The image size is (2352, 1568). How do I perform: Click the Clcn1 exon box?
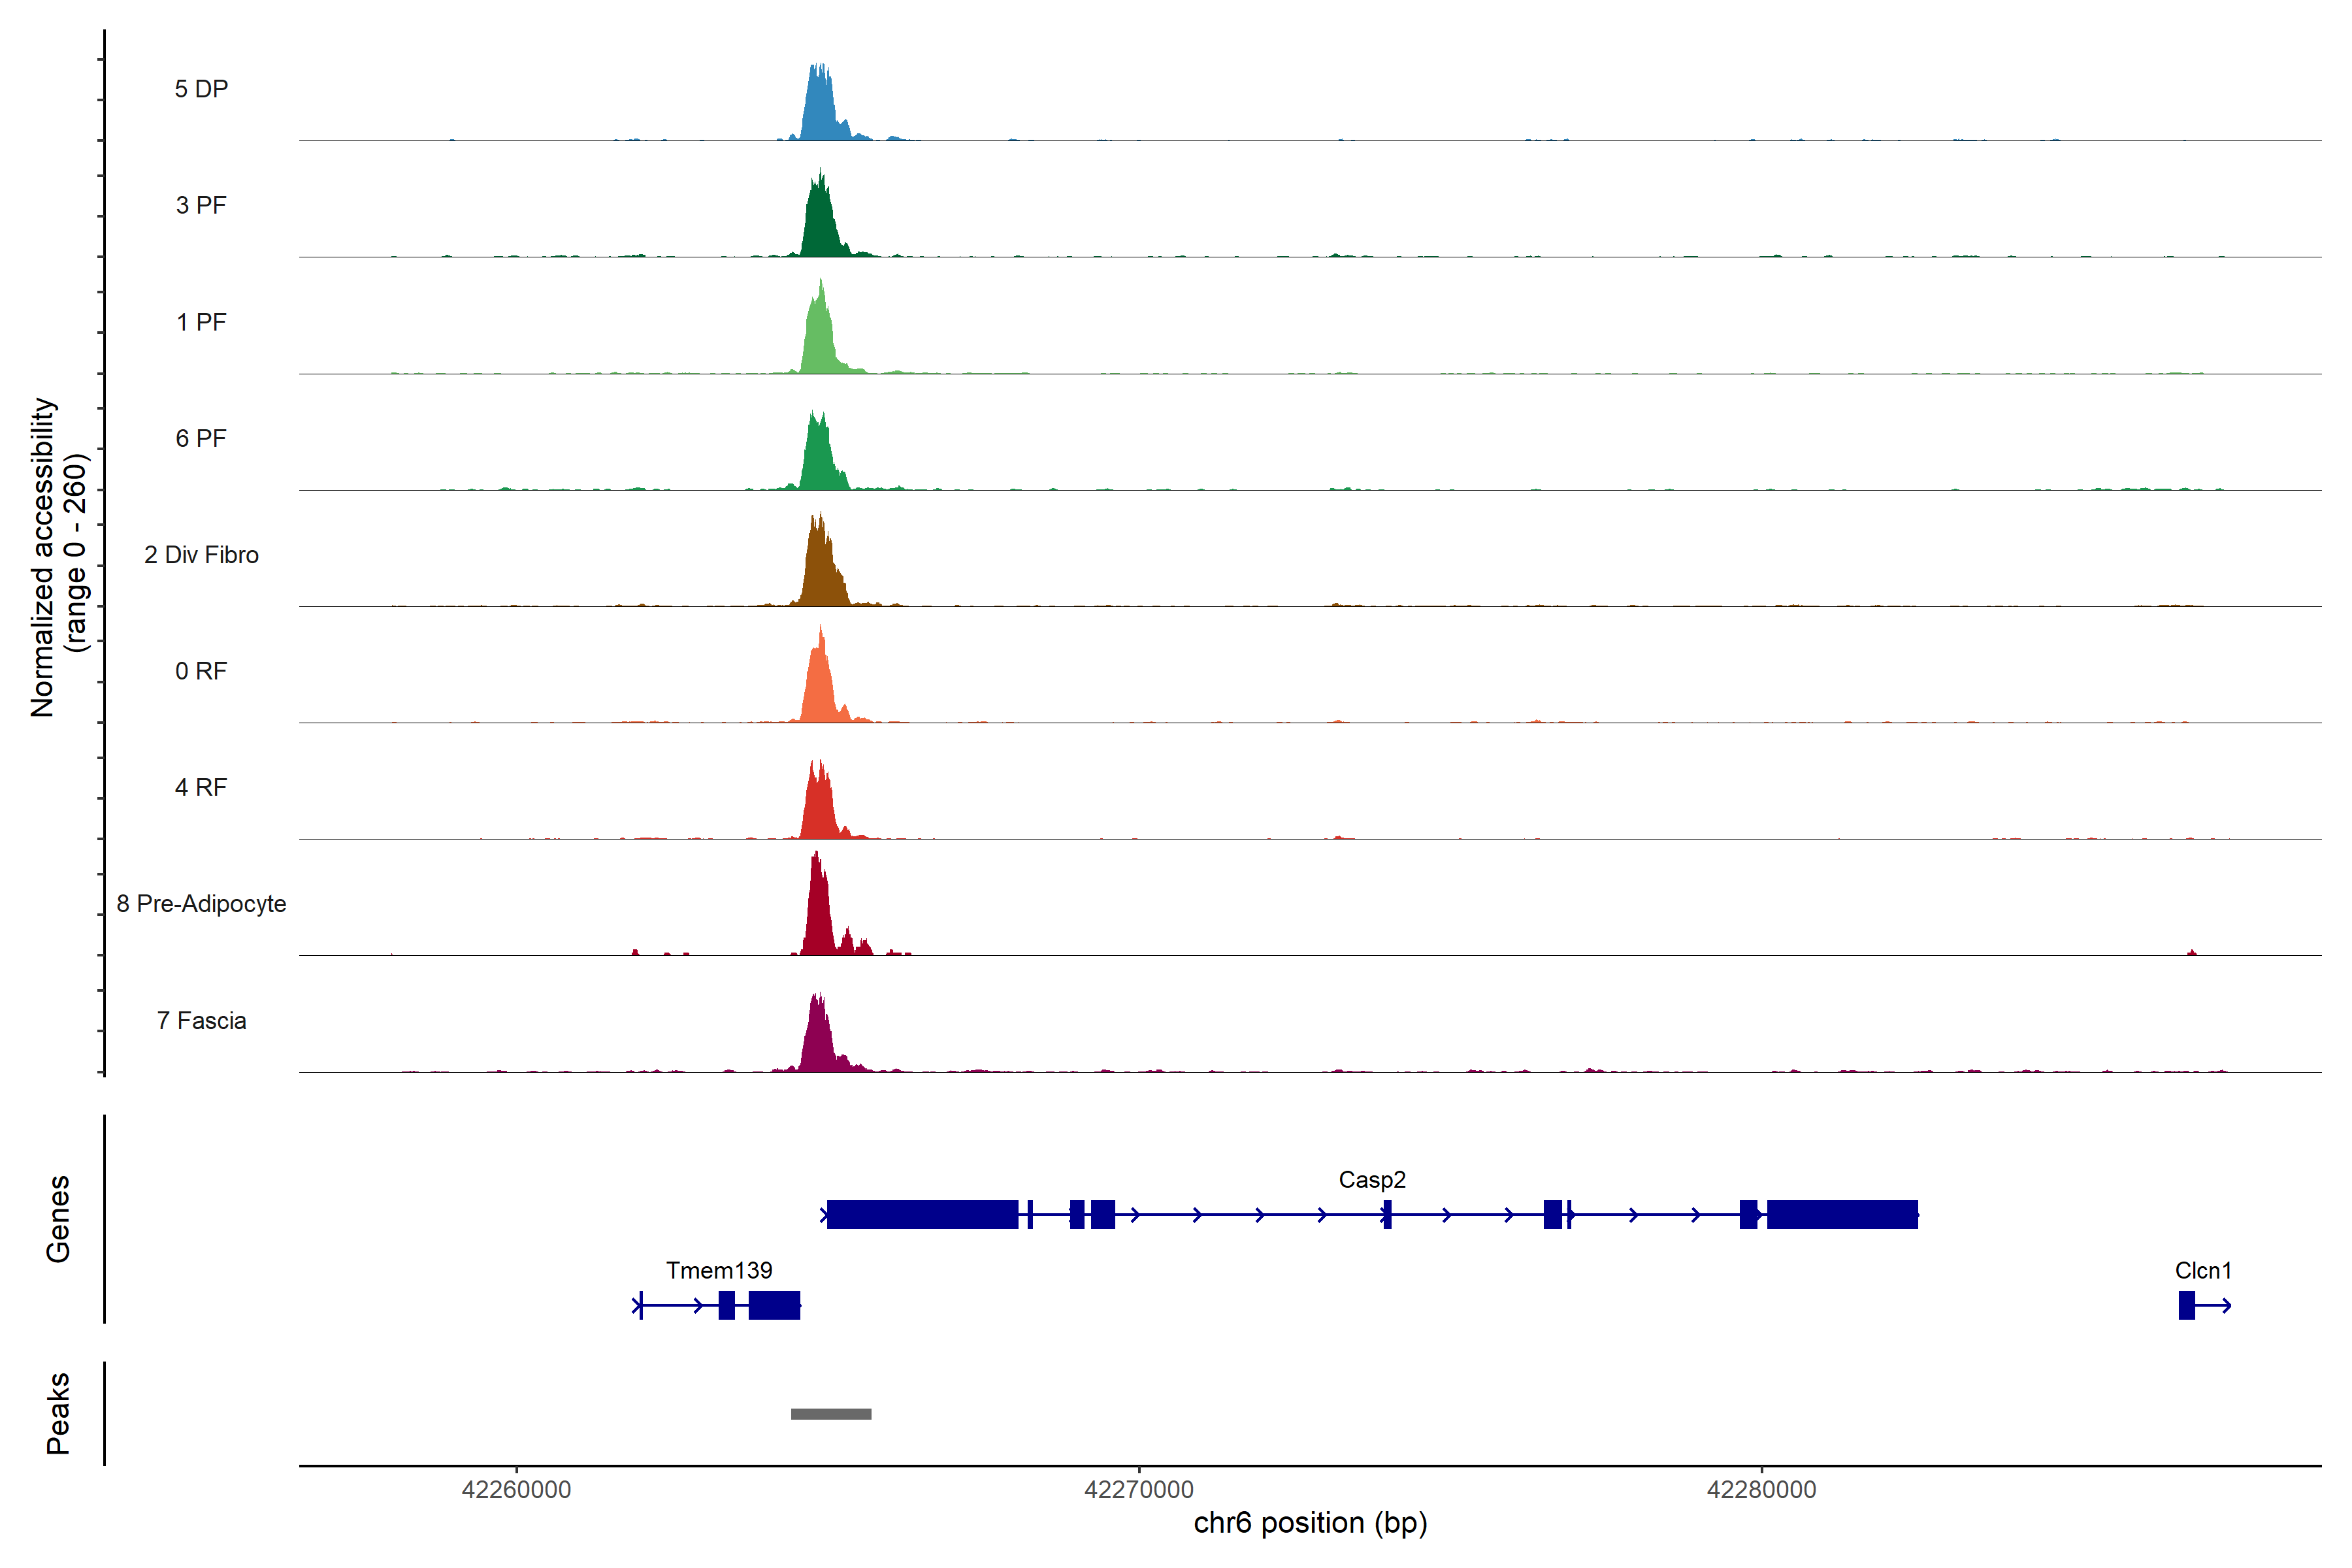tap(2186, 1305)
